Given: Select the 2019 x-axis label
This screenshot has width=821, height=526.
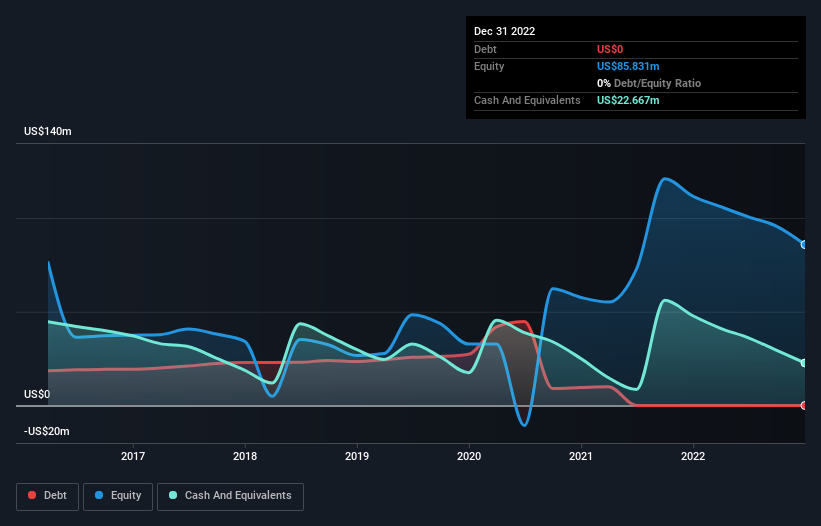Looking at the screenshot, I should pos(357,456).
